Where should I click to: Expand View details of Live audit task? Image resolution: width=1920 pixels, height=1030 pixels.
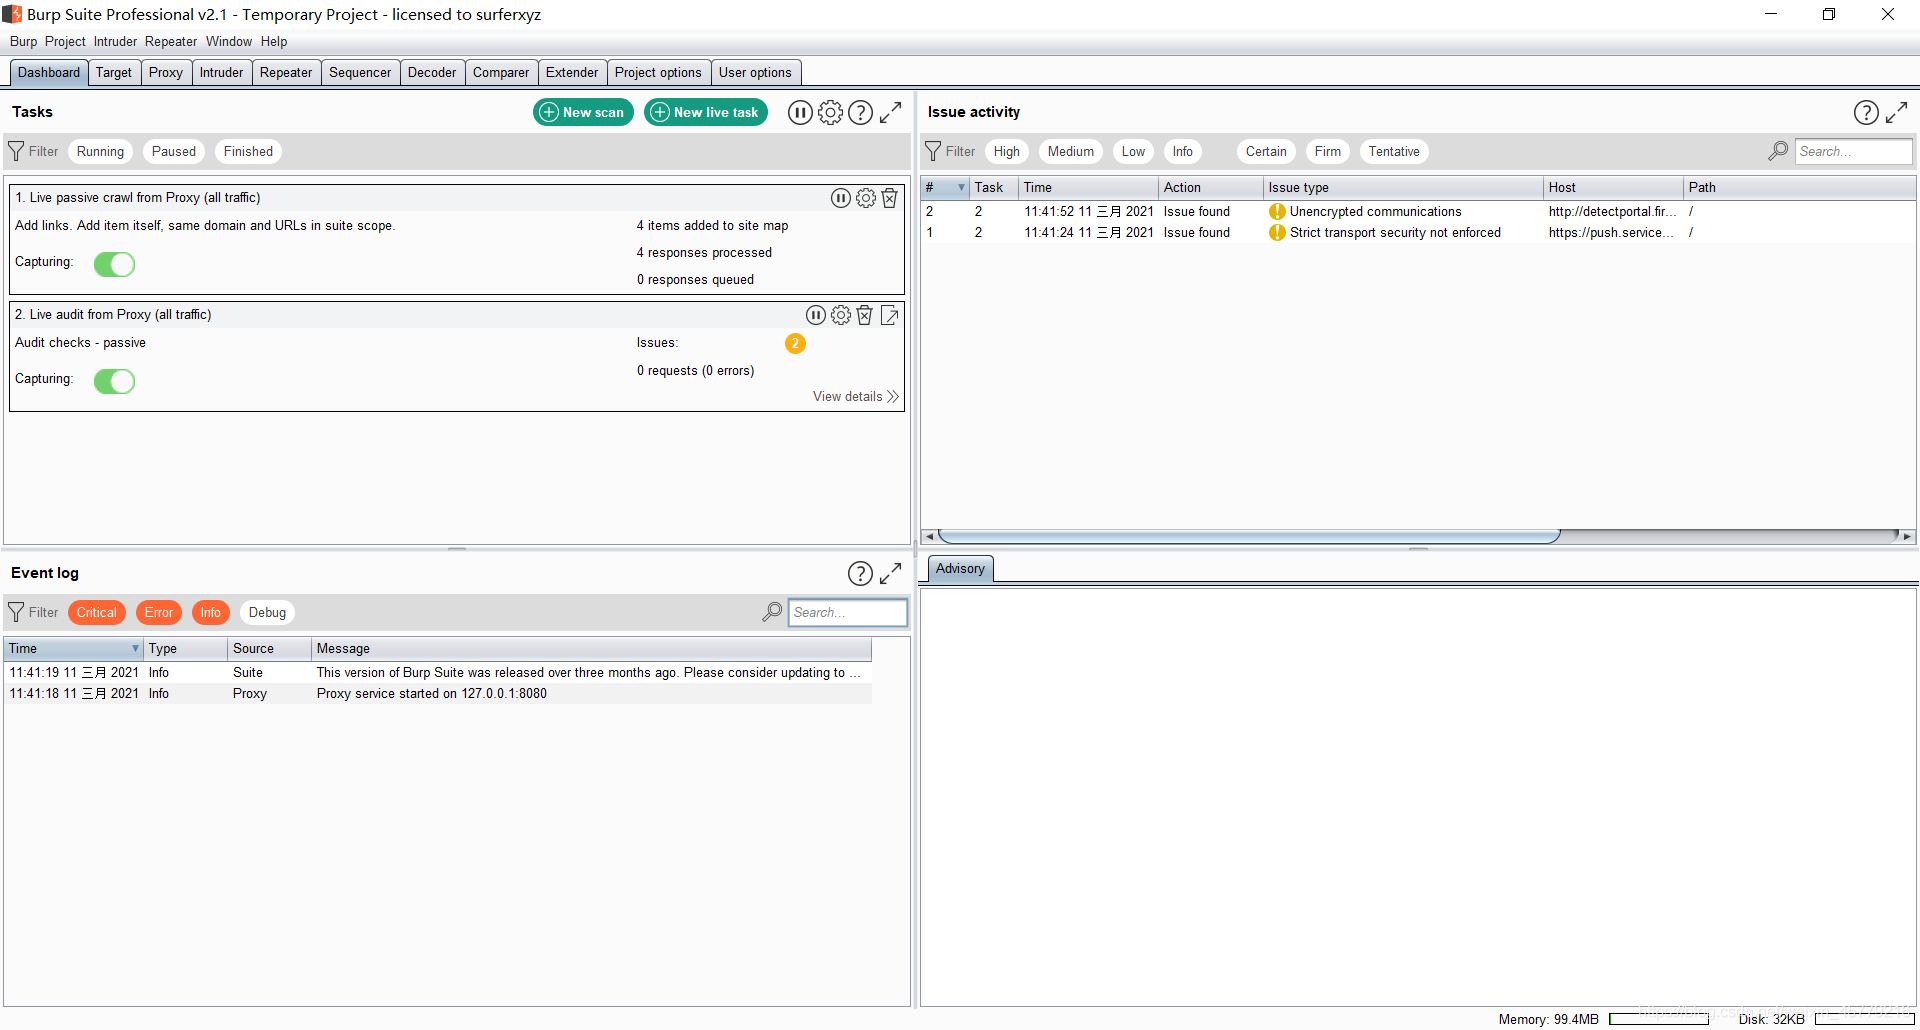(x=855, y=396)
